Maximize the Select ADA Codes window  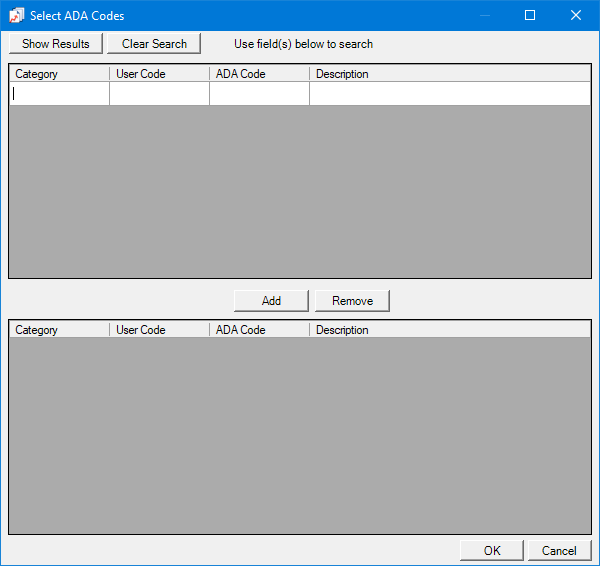(x=530, y=15)
